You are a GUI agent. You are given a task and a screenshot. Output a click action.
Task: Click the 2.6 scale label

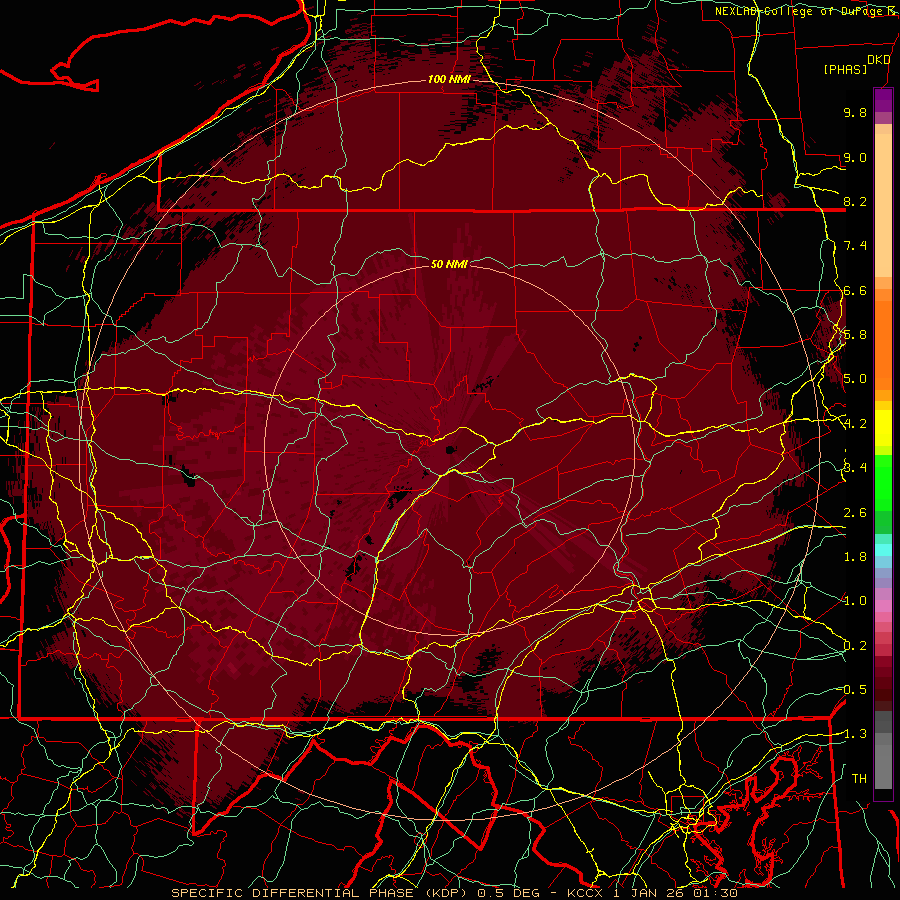coord(855,512)
